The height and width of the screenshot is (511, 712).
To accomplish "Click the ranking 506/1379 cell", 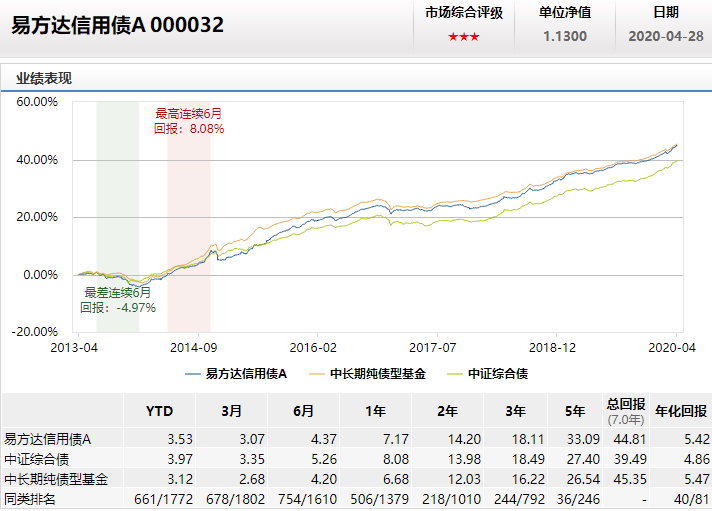I will [x=380, y=499].
